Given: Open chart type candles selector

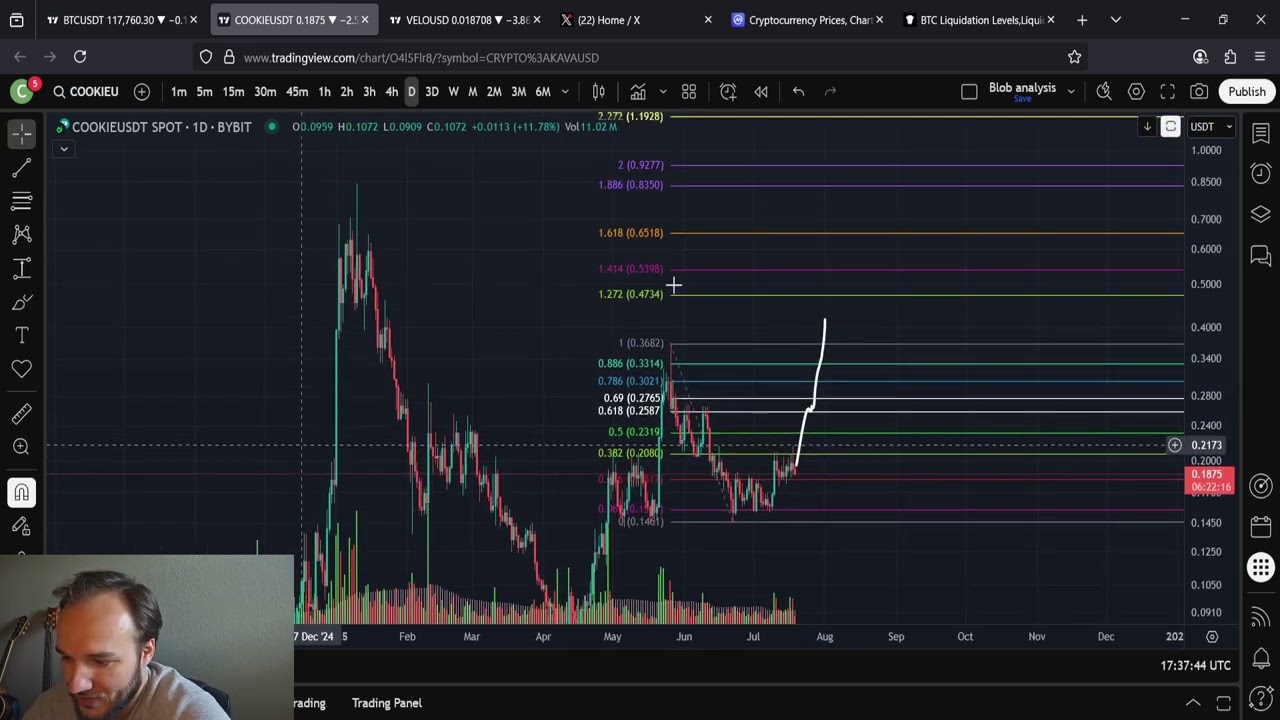Looking at the screenshot, I should click(598, 92).
